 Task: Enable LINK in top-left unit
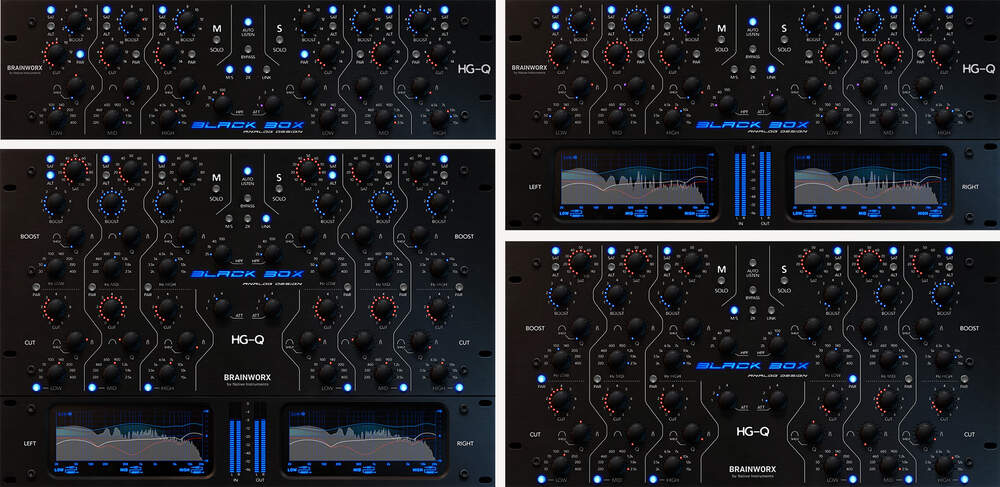pos(267,69)
